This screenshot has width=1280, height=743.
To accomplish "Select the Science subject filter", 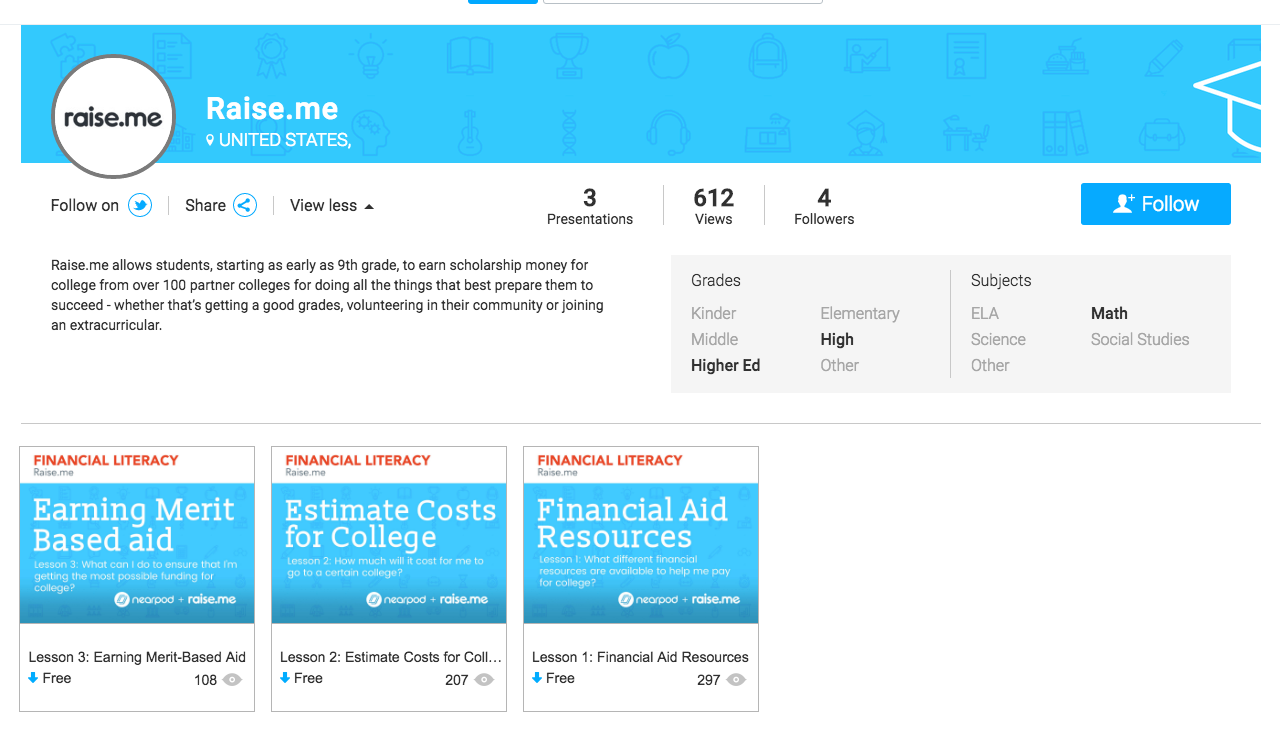I will click(998, 339).
